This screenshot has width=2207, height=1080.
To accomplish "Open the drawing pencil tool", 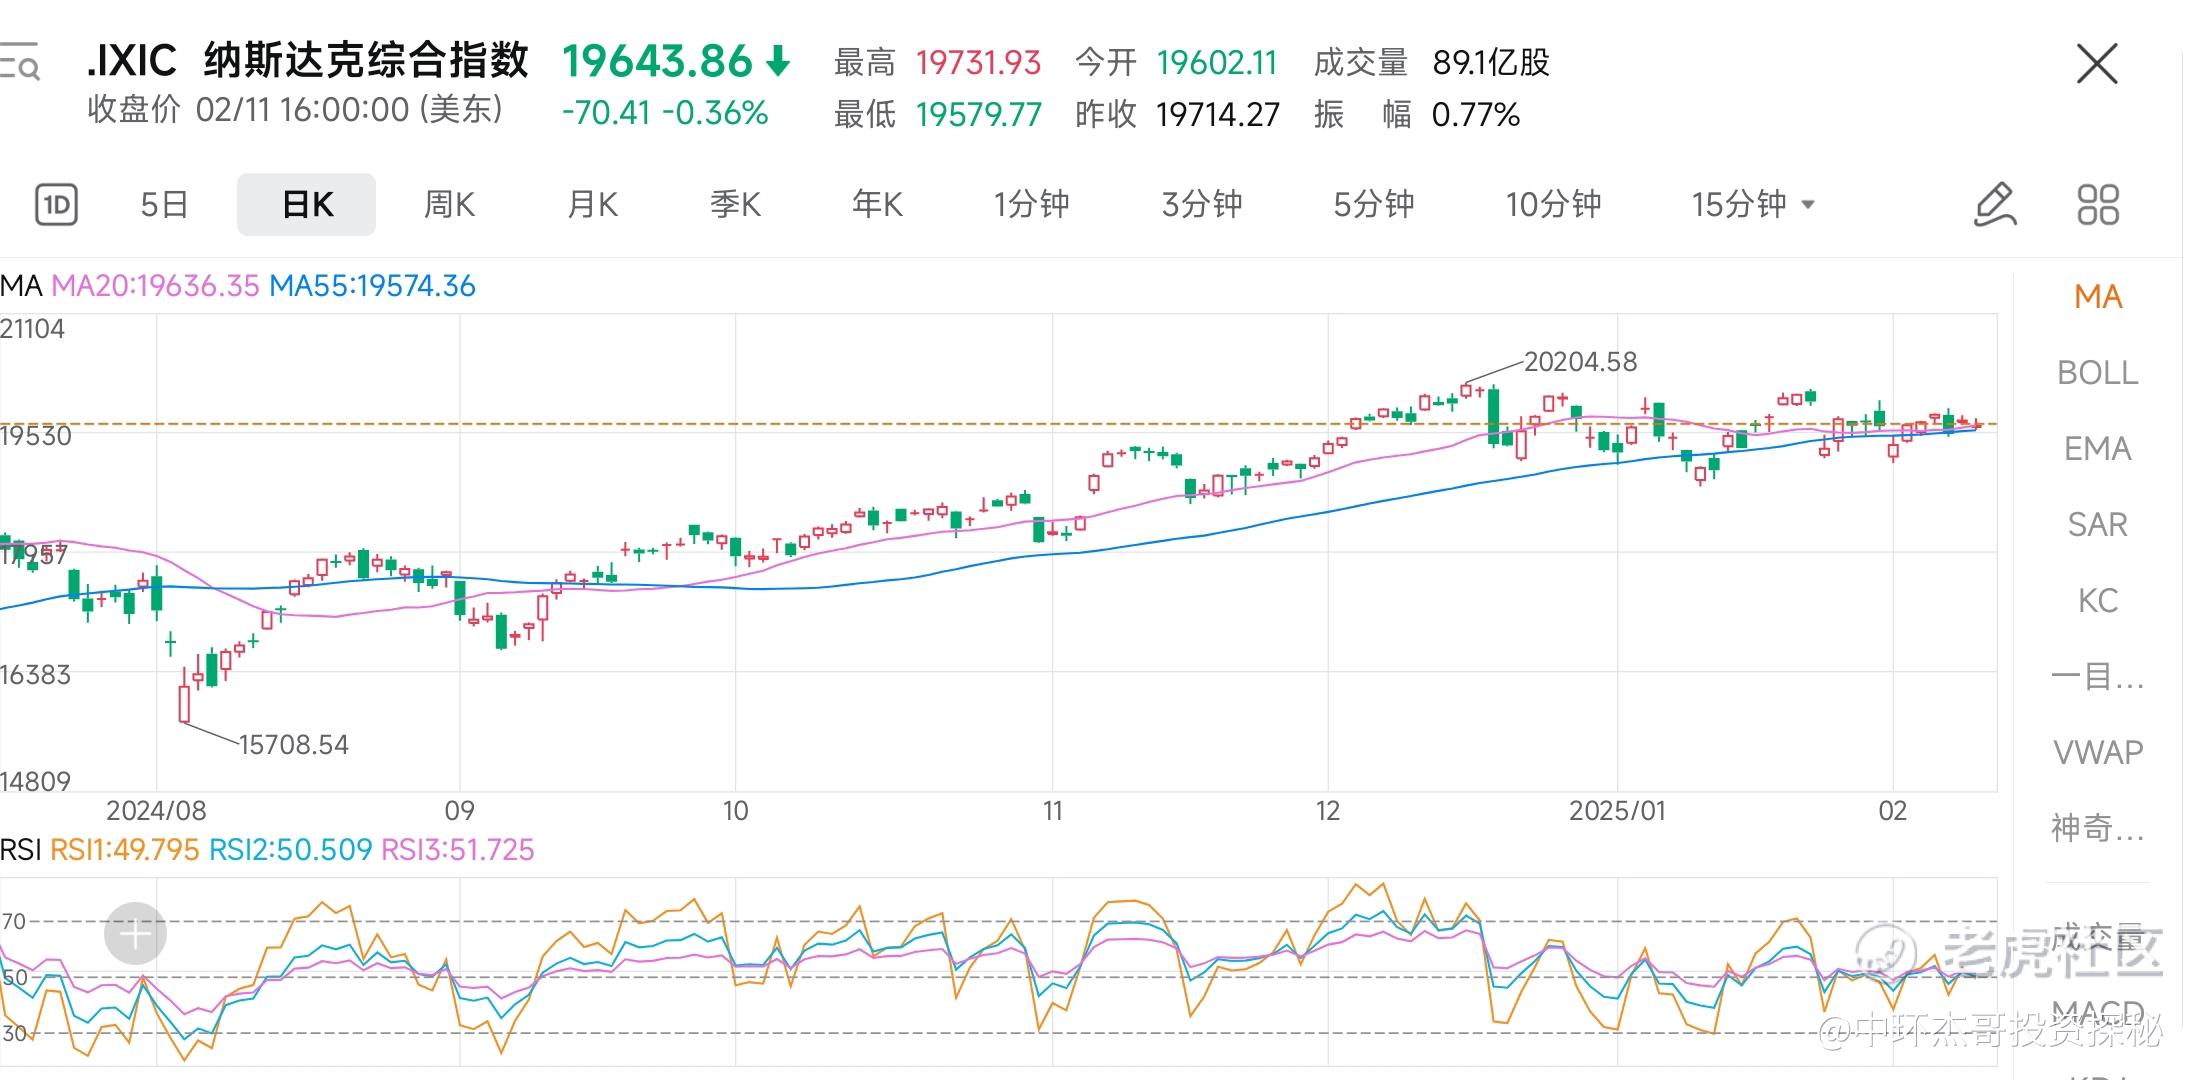I will point(1994,205).
